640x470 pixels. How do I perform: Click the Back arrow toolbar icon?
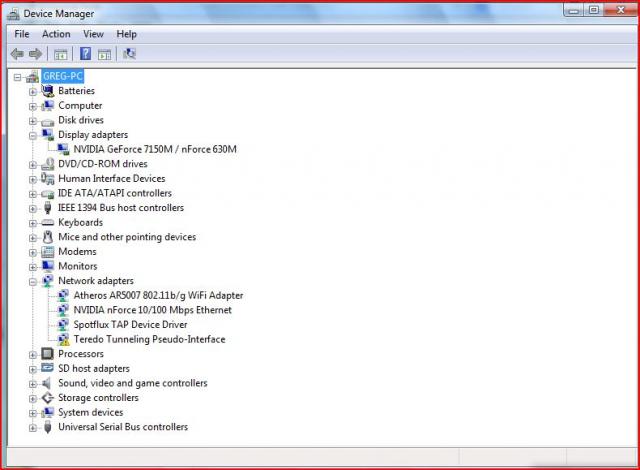16,54
